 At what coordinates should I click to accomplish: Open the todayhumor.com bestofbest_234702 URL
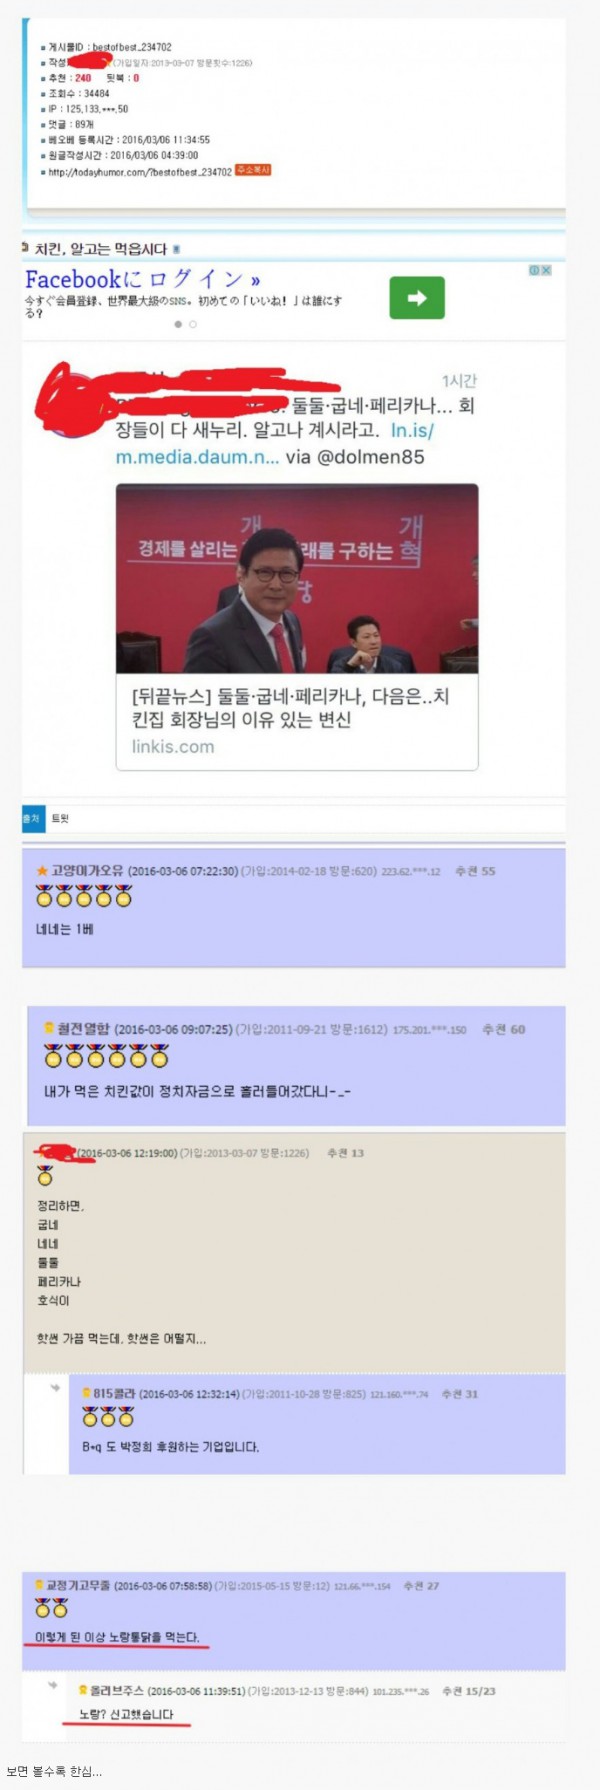tap(140, 172)
